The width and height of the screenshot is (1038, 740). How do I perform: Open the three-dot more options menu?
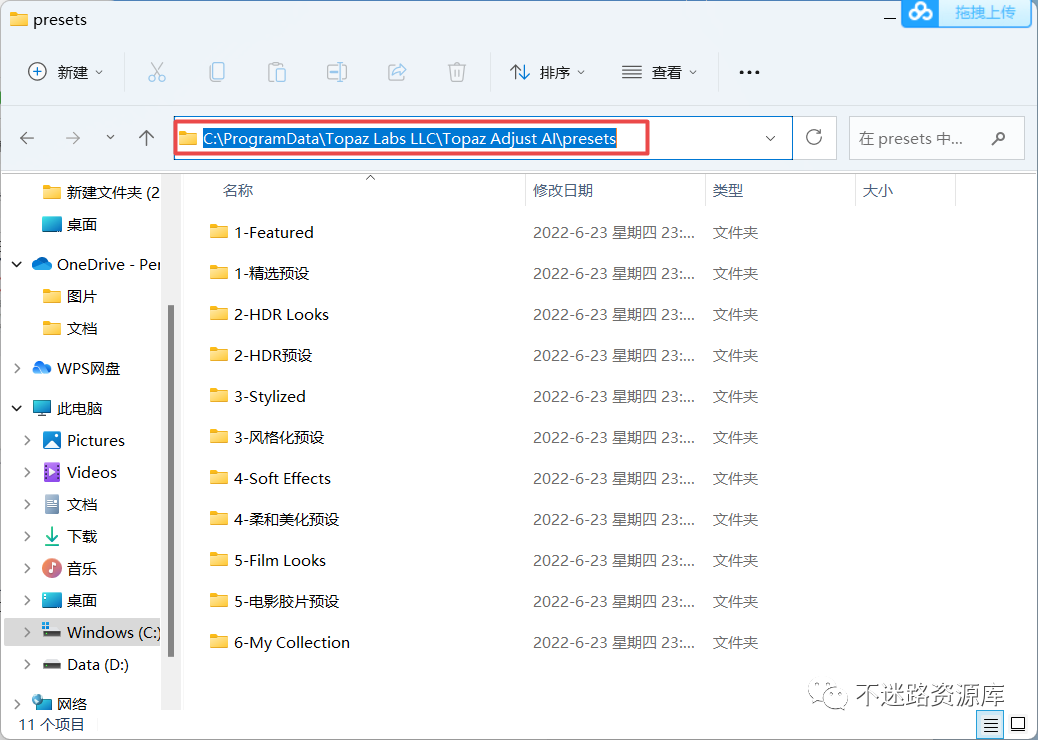coord(749,72)
